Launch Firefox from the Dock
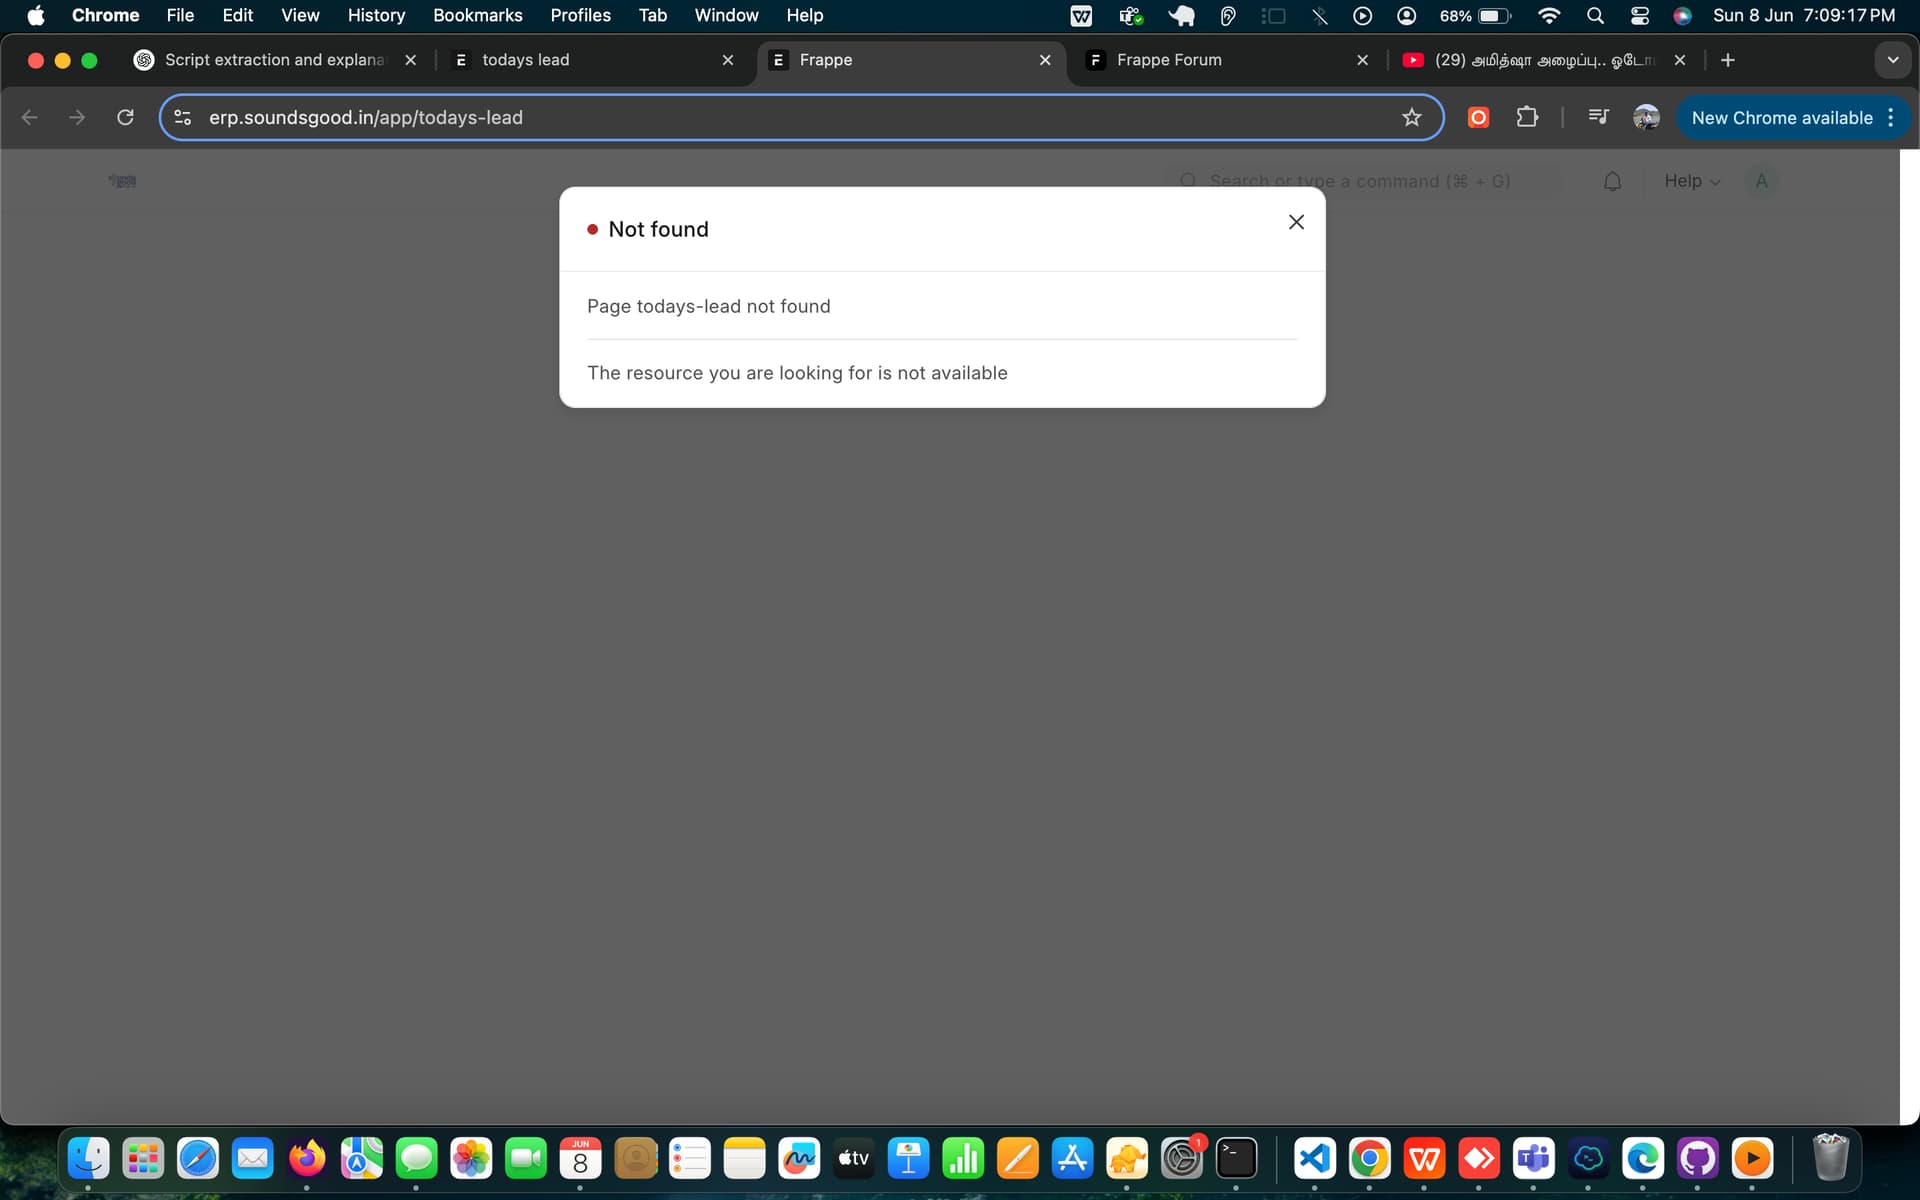Viewport: 1920px width, 1200px height. point(307,1159)
